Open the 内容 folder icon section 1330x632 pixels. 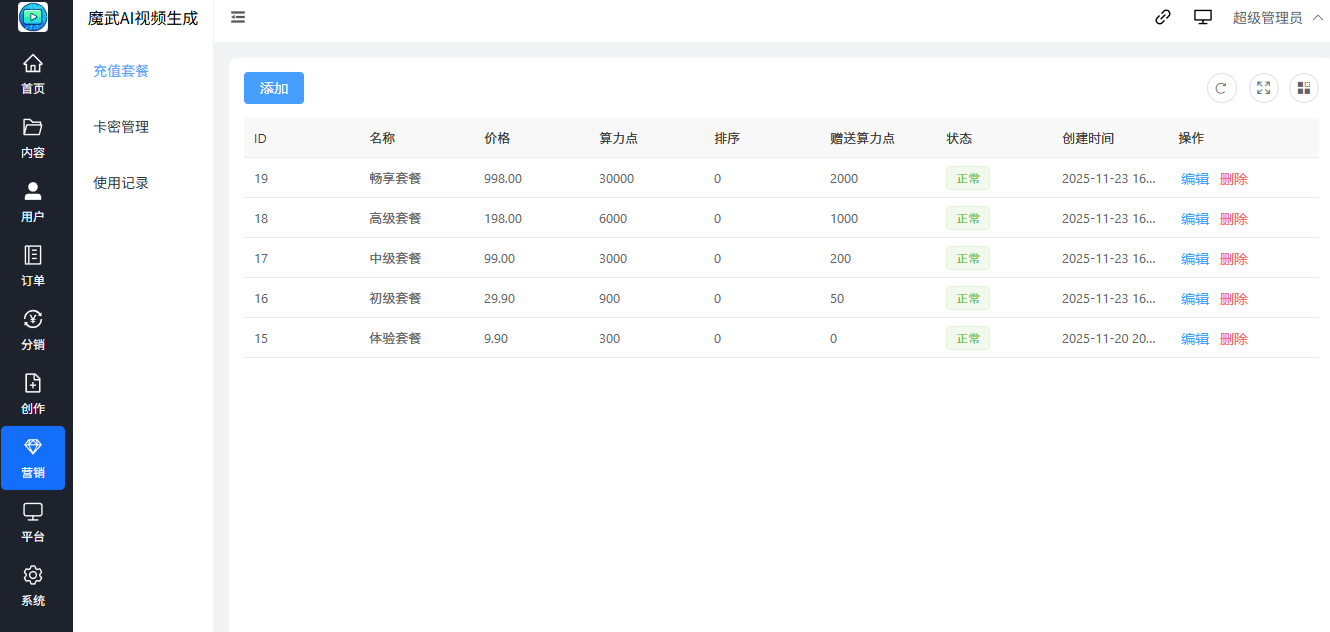point(33,128)
